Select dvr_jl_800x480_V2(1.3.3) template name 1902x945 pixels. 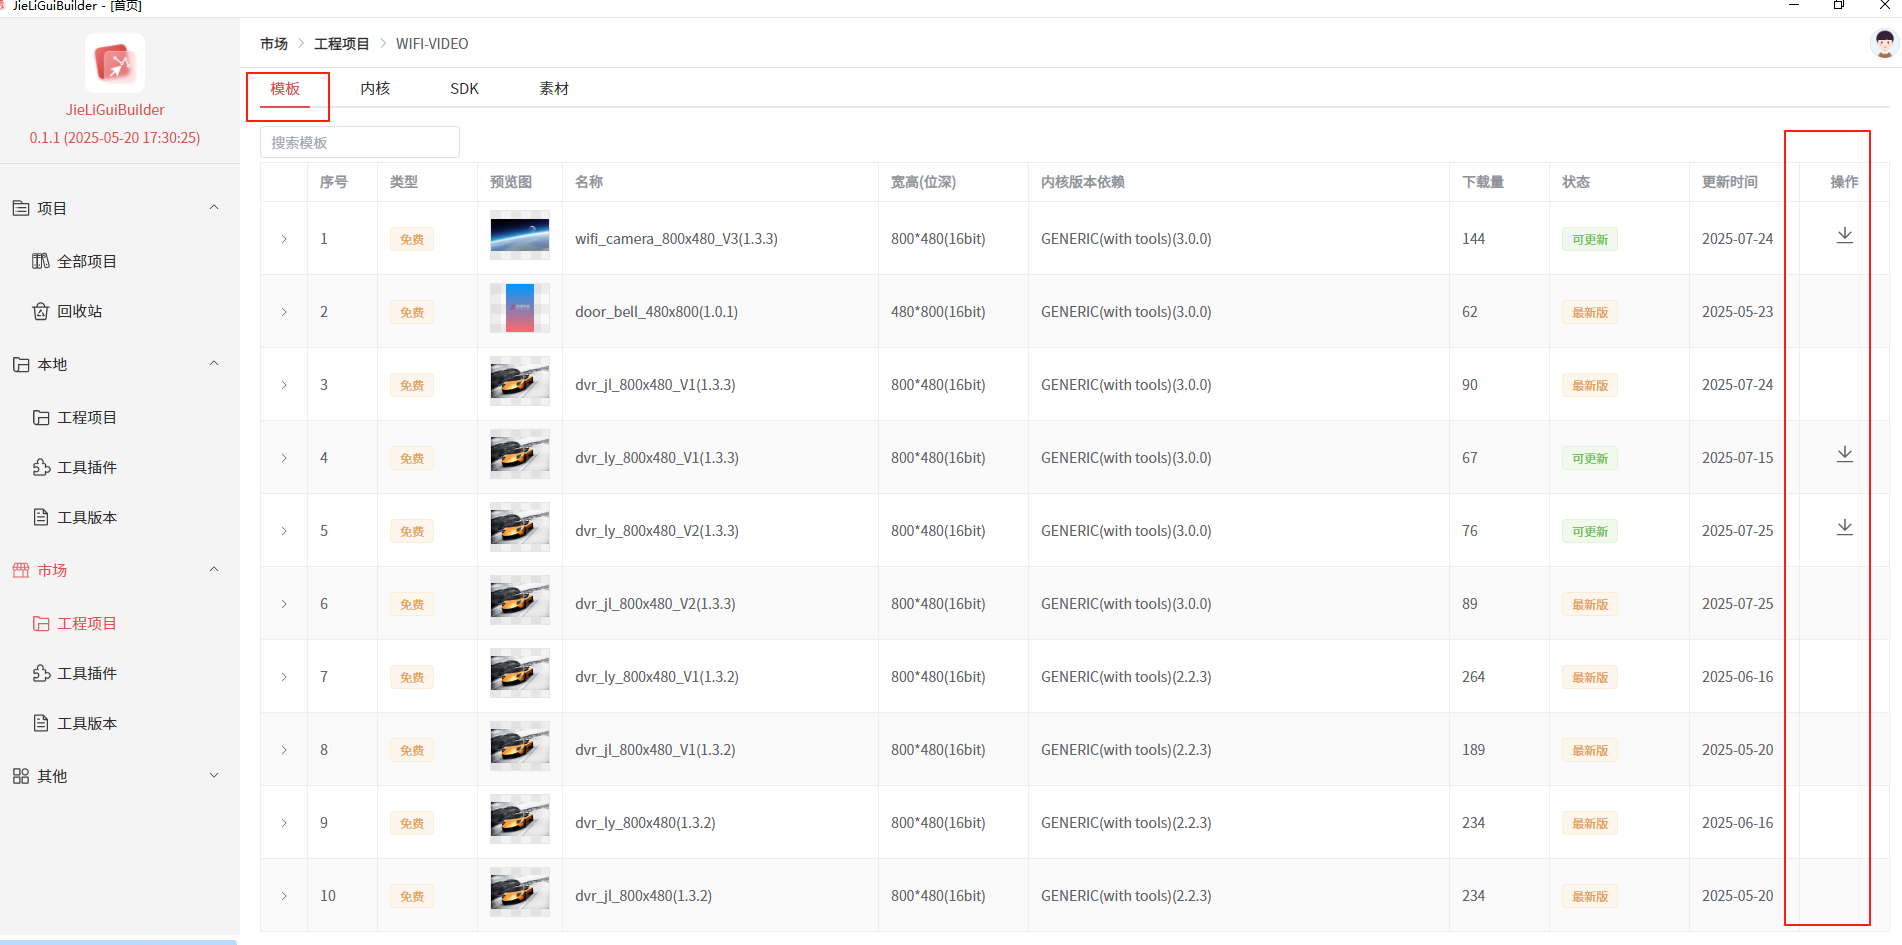click(x=655, y=604)
